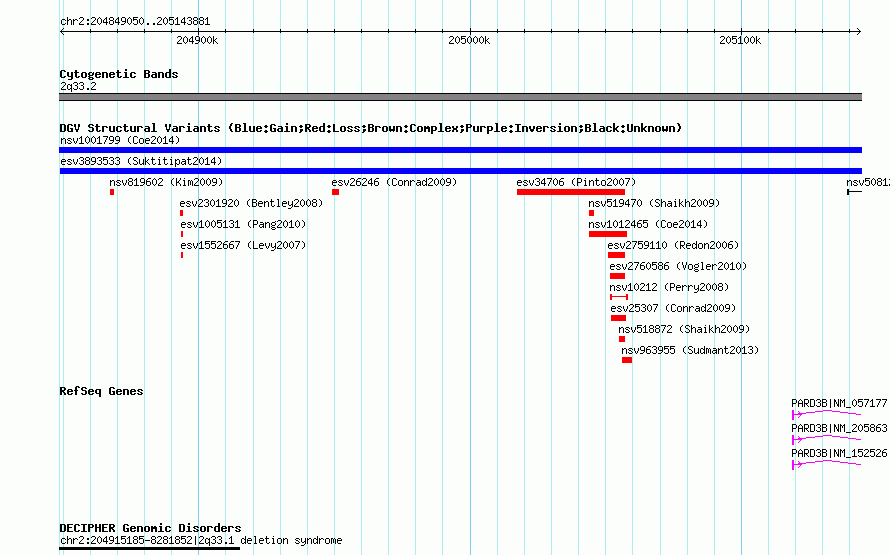Click the red bar under esv25307
This screenshot has height=555, width=890.
pyautogui.click(x=619, y=318)
